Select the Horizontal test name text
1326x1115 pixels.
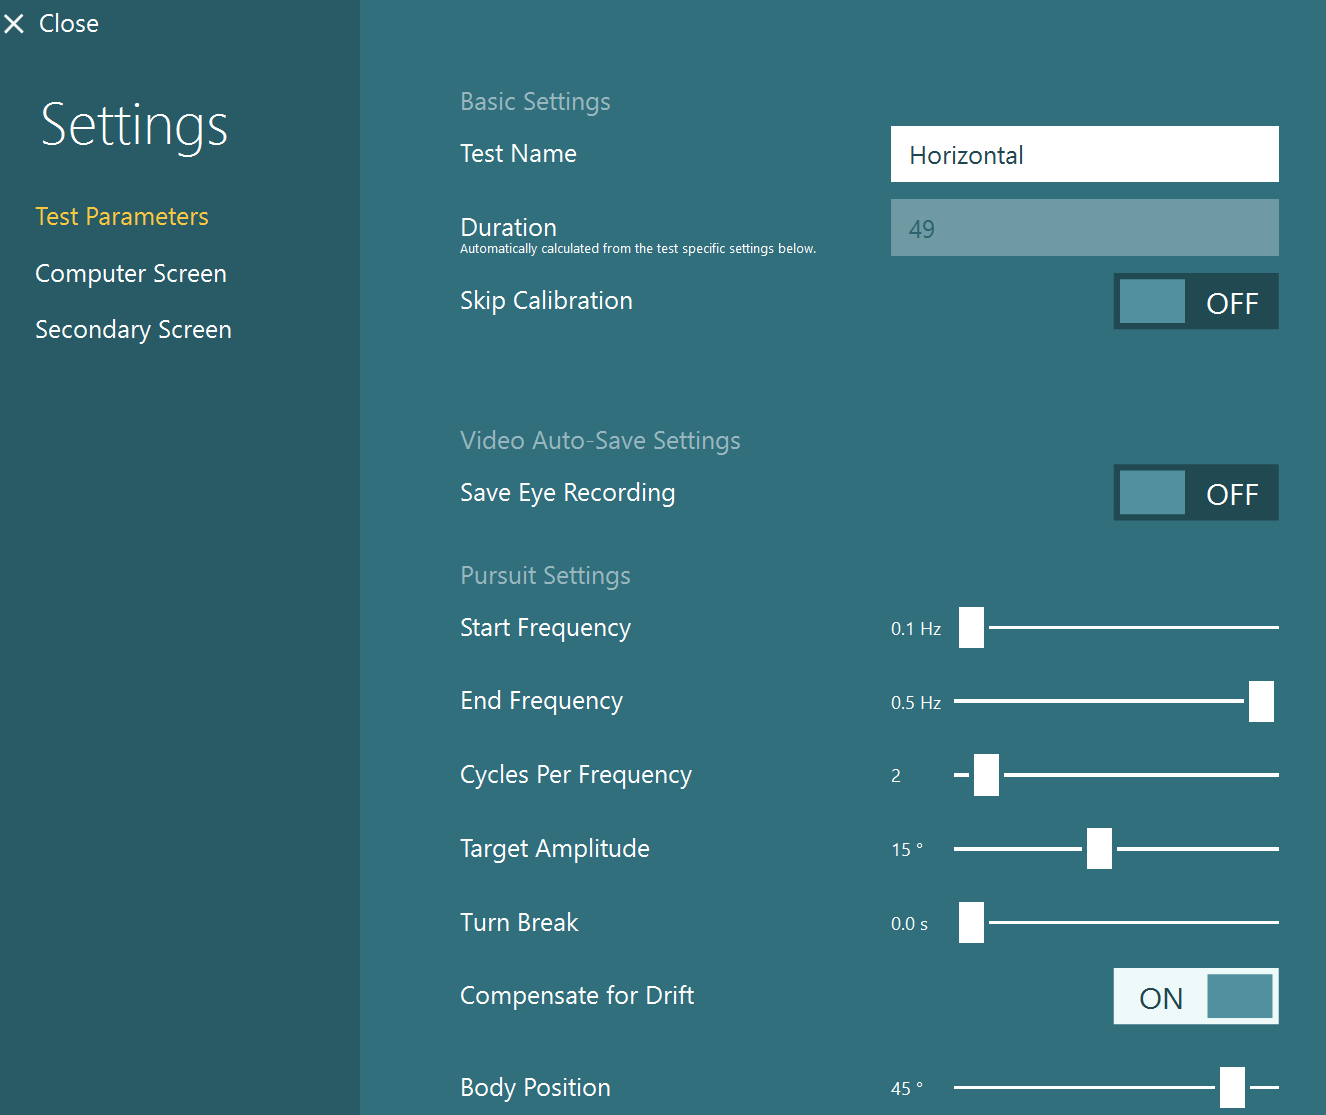966,154
